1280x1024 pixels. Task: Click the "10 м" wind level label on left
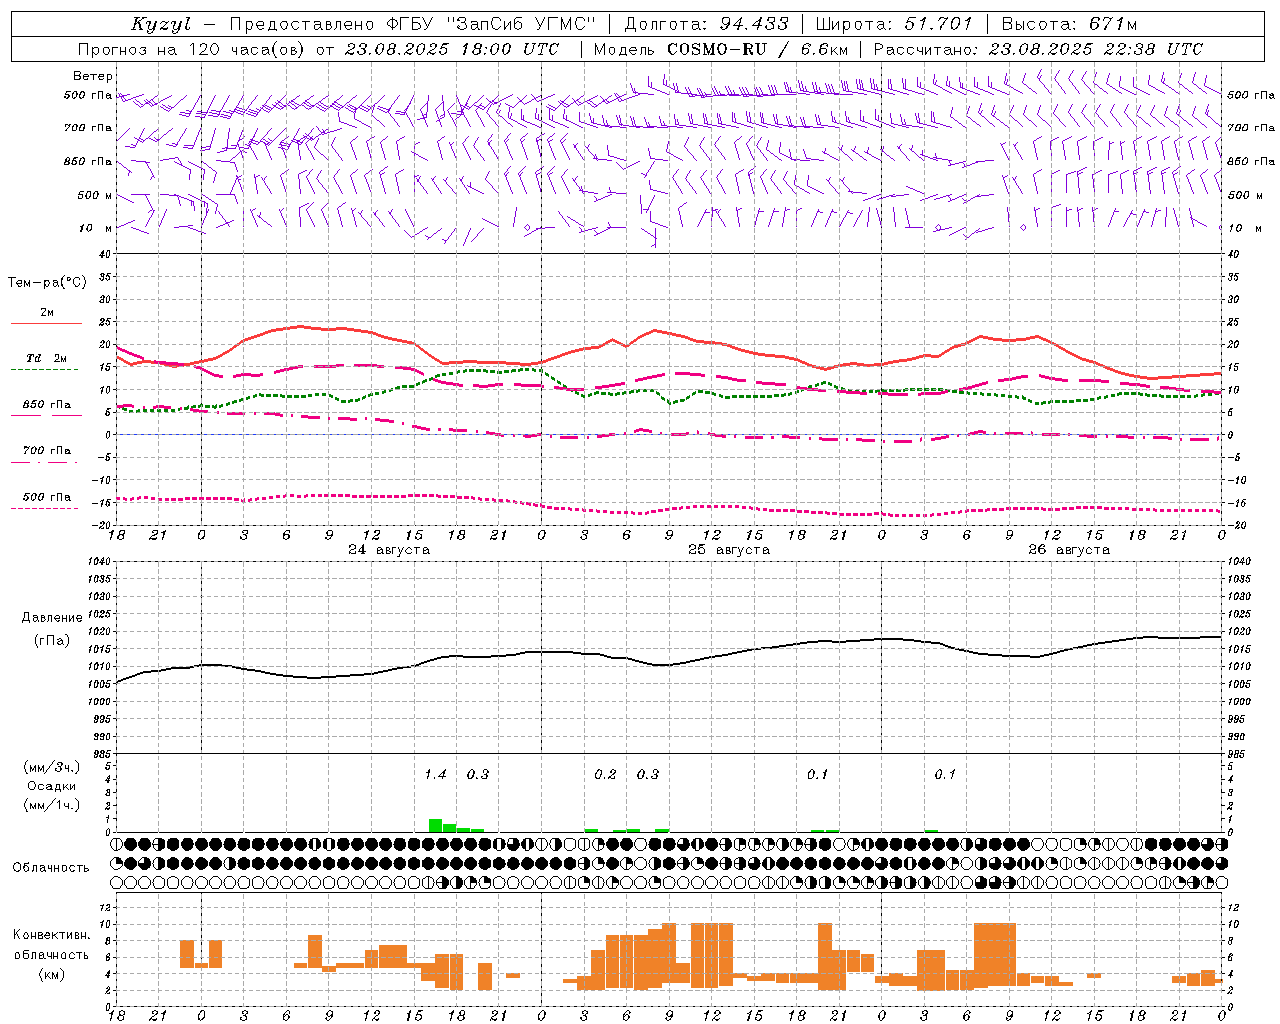(x=96, y=228)
